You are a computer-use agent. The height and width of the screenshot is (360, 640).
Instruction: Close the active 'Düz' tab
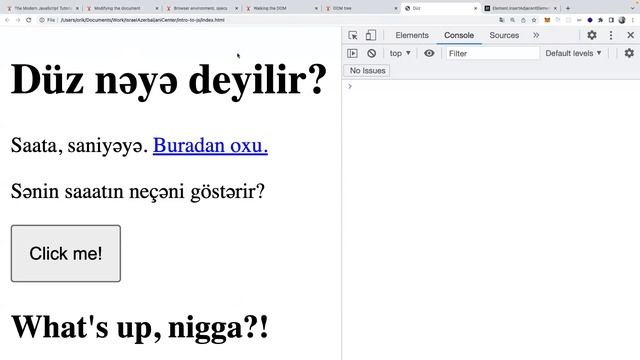tap(476, 8)
